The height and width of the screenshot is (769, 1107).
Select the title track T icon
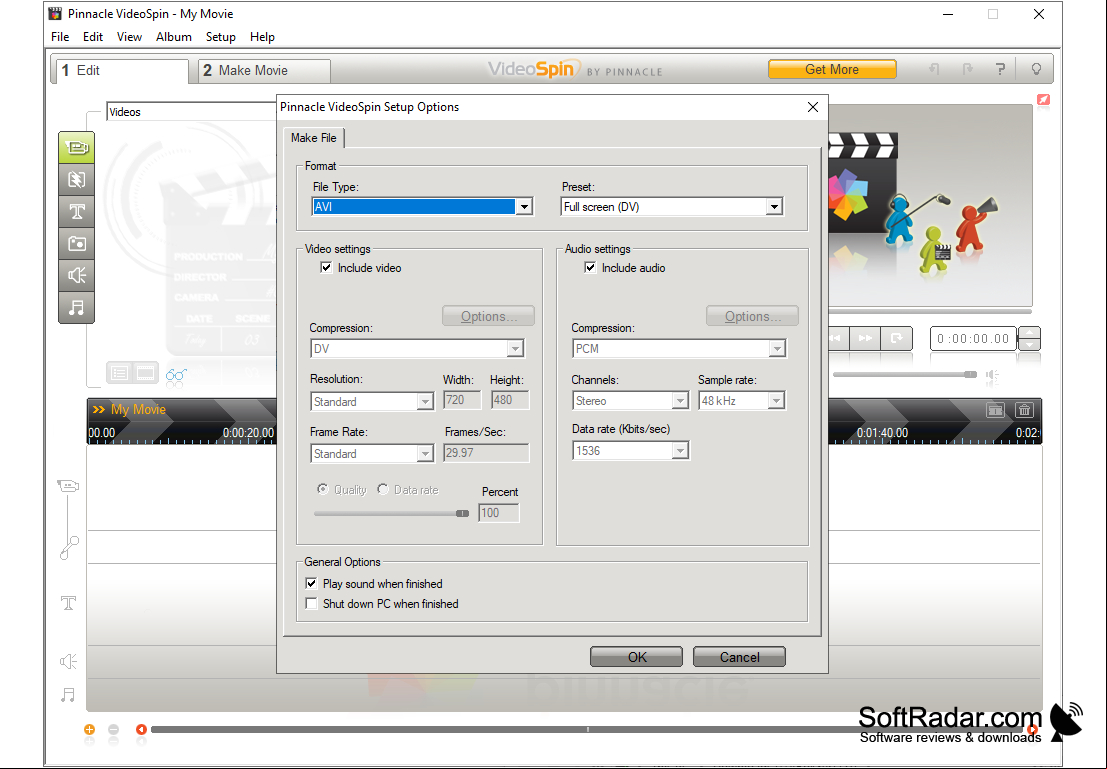pyautogui.click(x=68, y=602)
